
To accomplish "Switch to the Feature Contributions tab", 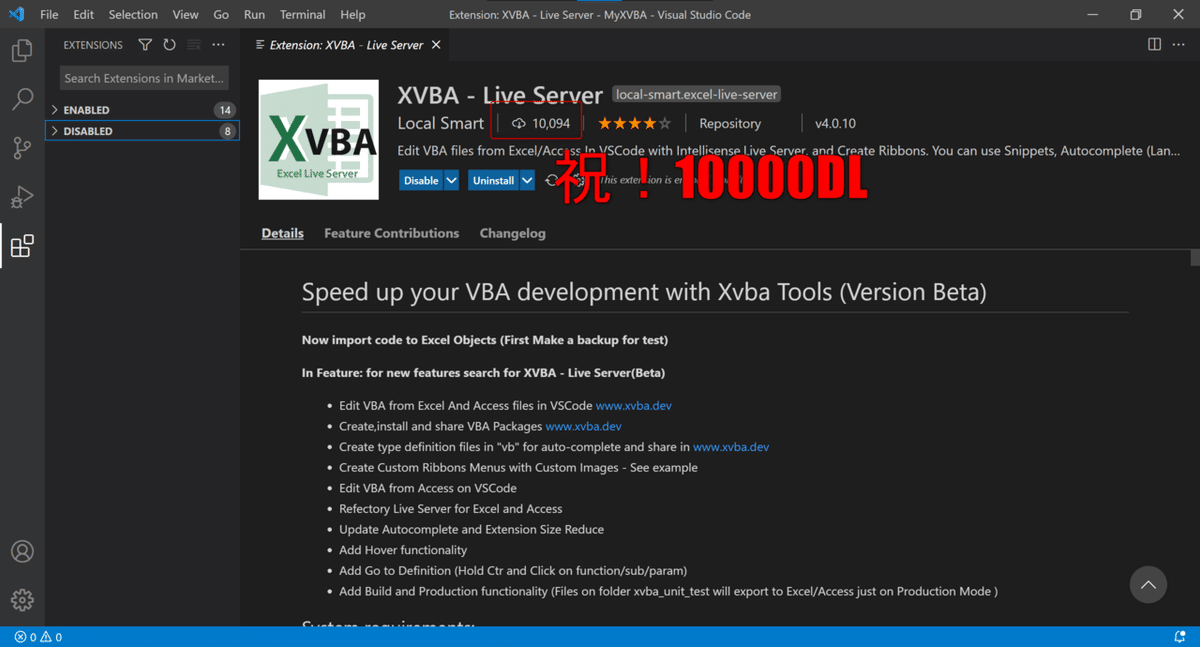I will [x=391, y=233].
